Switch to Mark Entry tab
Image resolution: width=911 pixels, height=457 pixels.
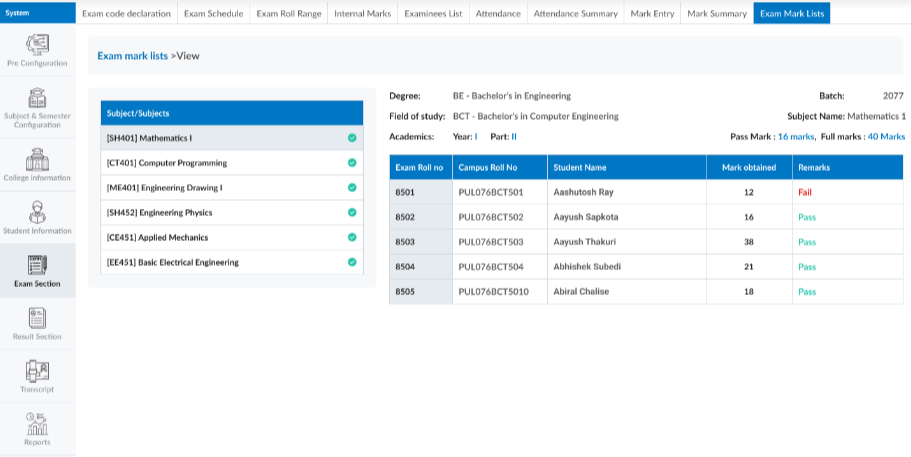(652, 13)
